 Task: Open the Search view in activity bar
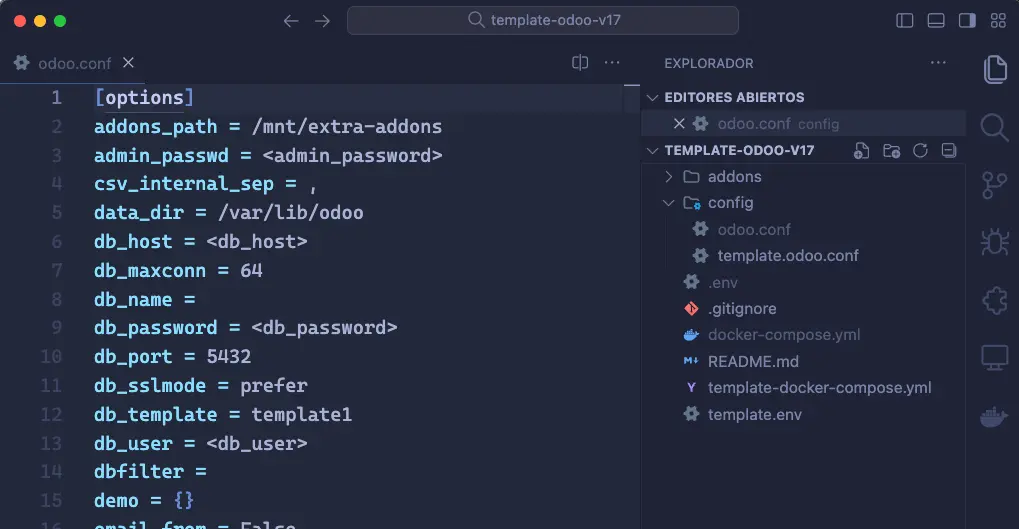click(994, 127)
